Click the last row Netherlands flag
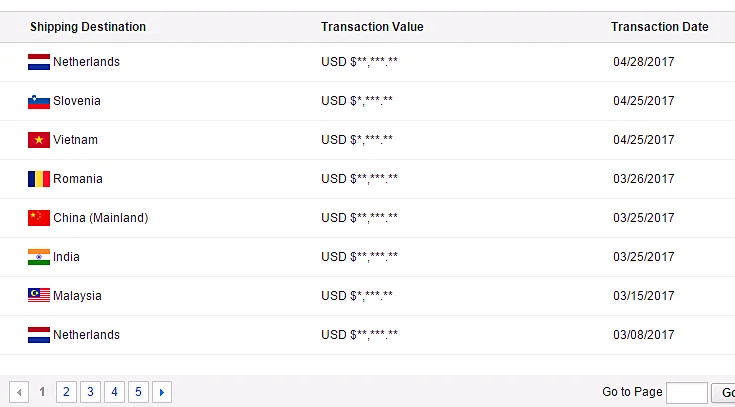The image size is (735, 407). click(x=39, y=335)
